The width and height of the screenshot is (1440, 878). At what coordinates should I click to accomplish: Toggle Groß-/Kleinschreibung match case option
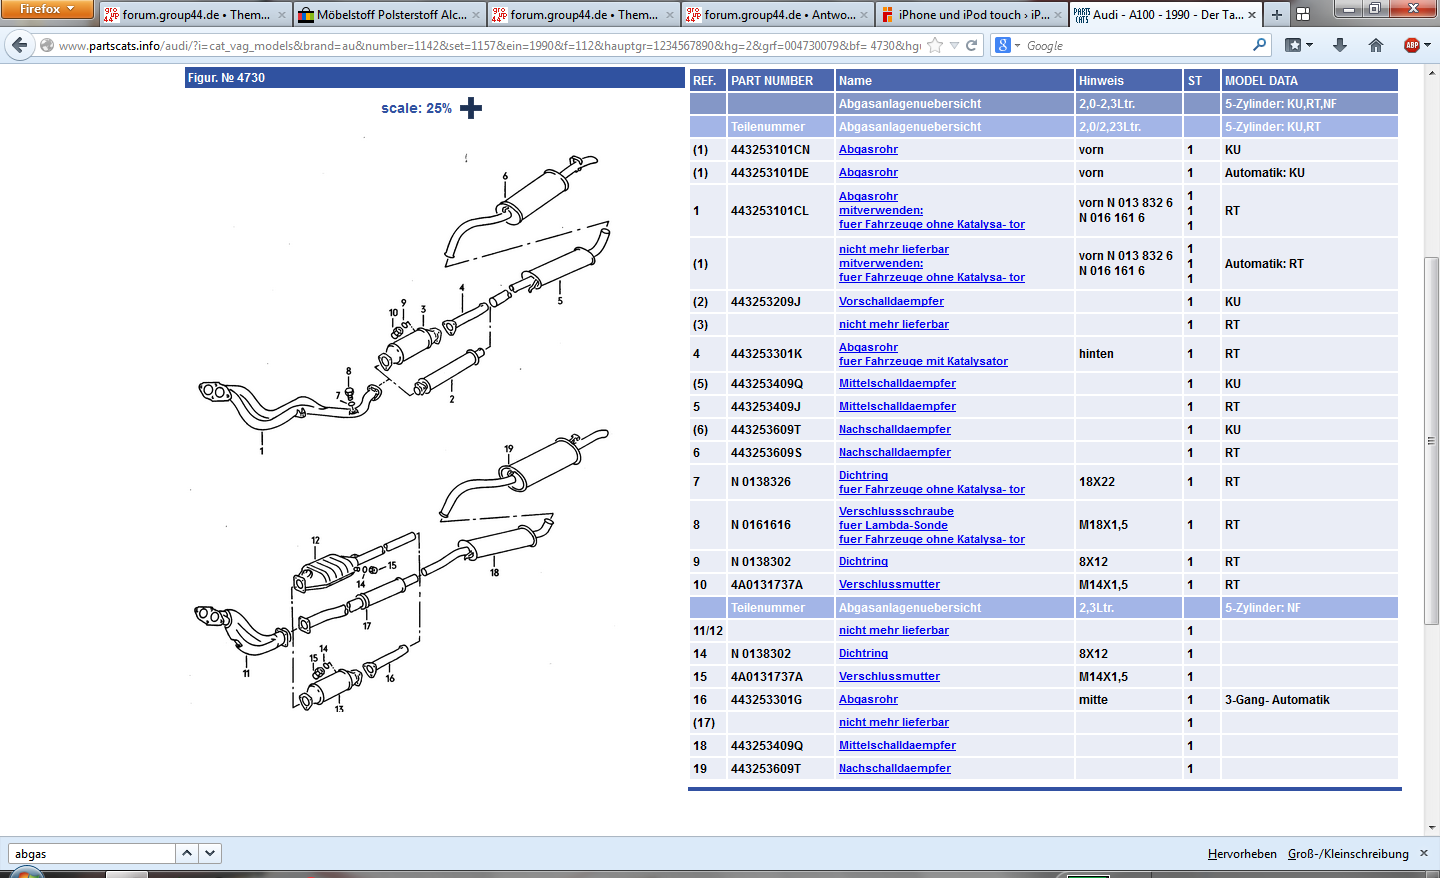[1348, 854]
